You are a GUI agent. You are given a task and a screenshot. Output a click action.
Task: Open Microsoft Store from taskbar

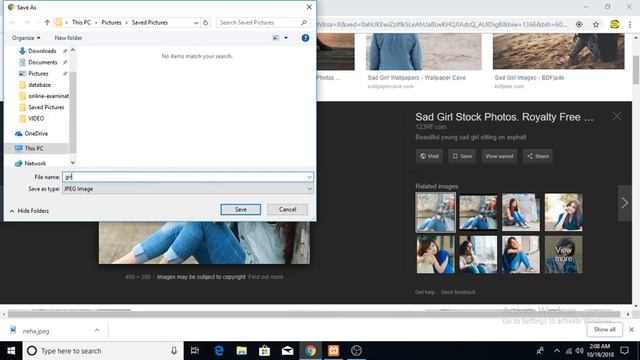pyautogui.click(x=264, y=351)
